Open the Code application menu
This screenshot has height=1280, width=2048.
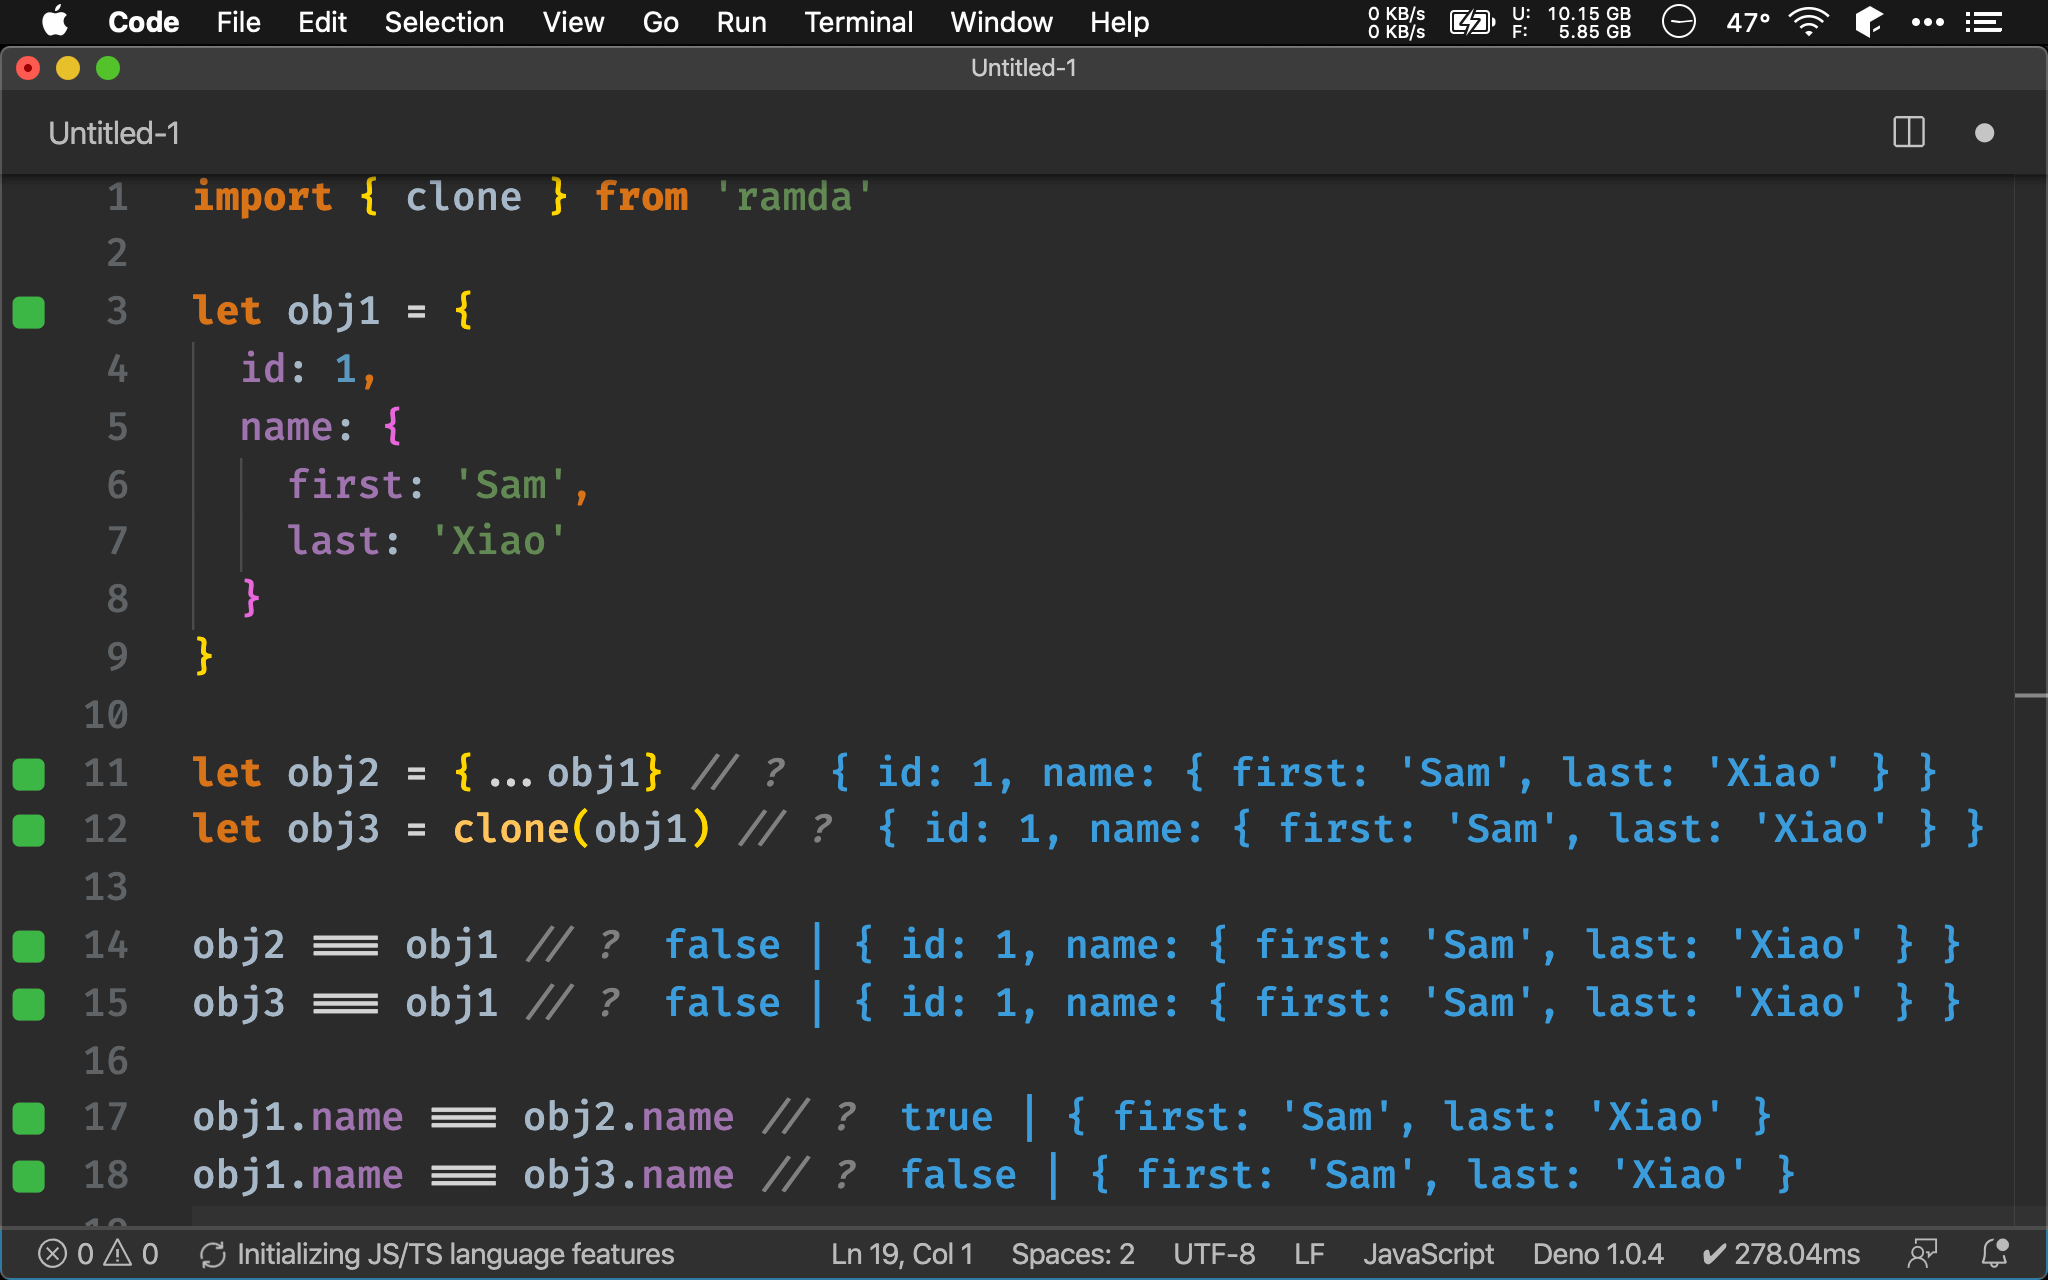tap(143, 22)
